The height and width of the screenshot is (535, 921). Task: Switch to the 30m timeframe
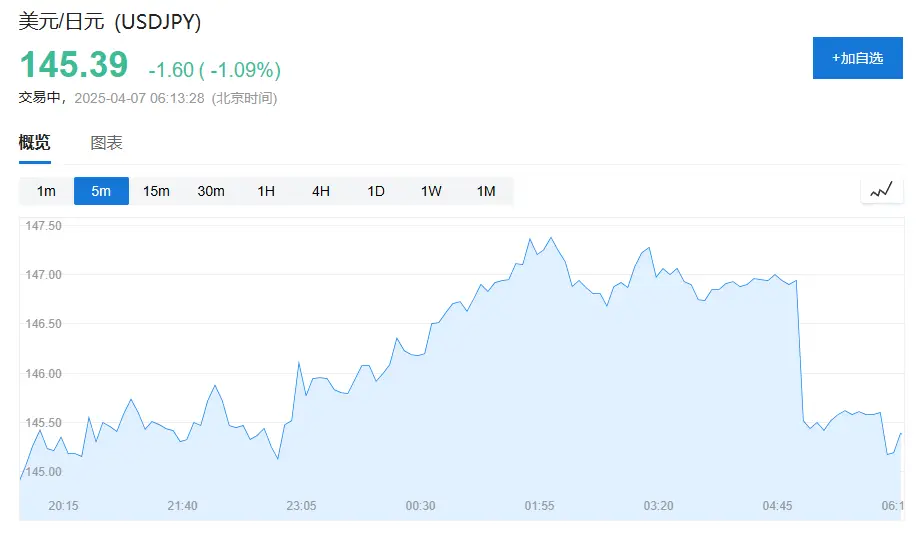(x=211, y=191)
